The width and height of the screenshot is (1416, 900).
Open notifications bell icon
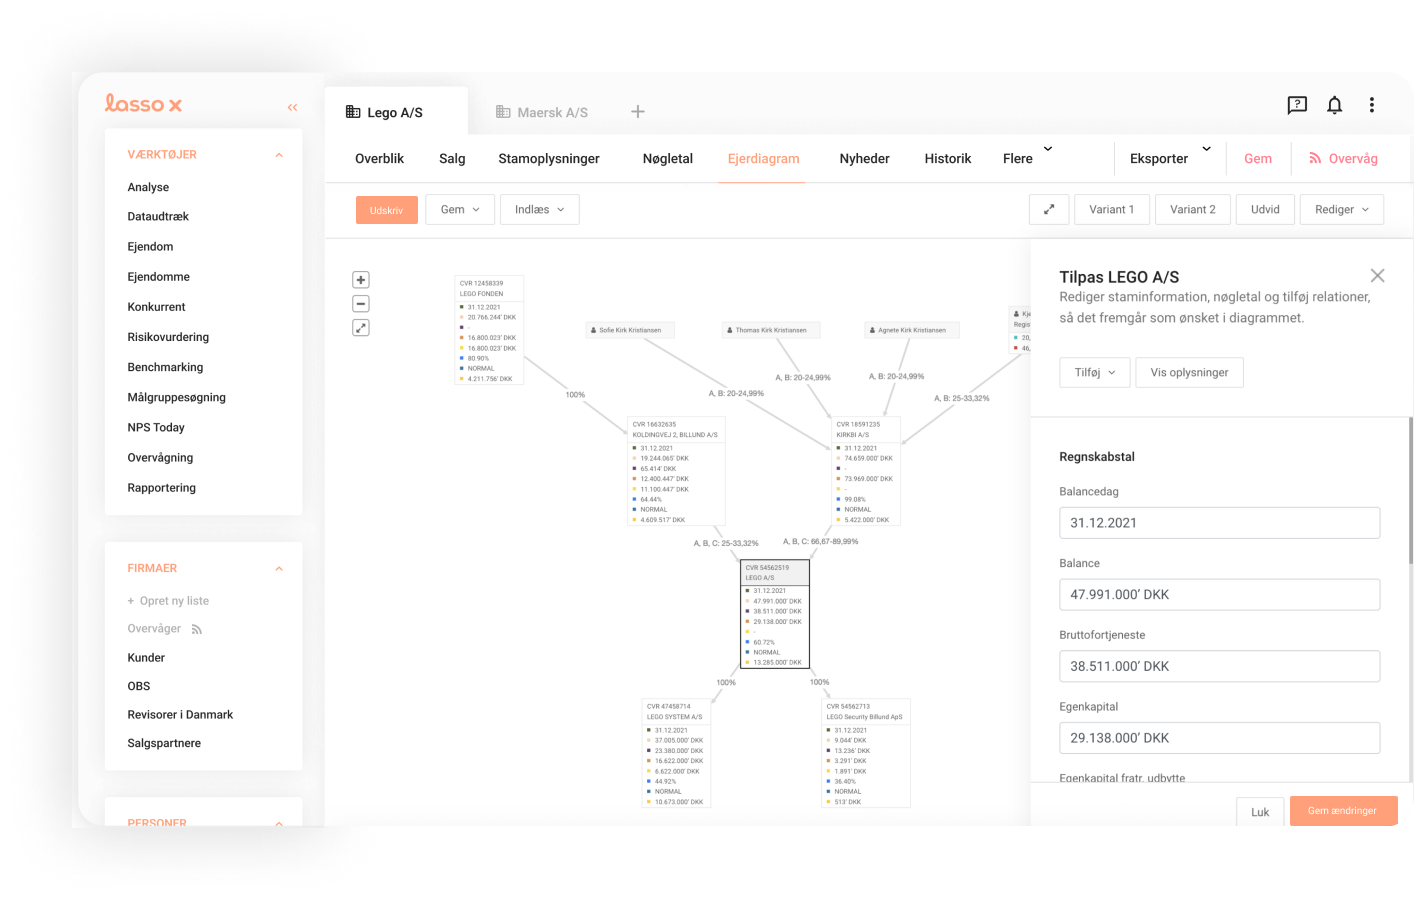click(x=1334, y=105)
